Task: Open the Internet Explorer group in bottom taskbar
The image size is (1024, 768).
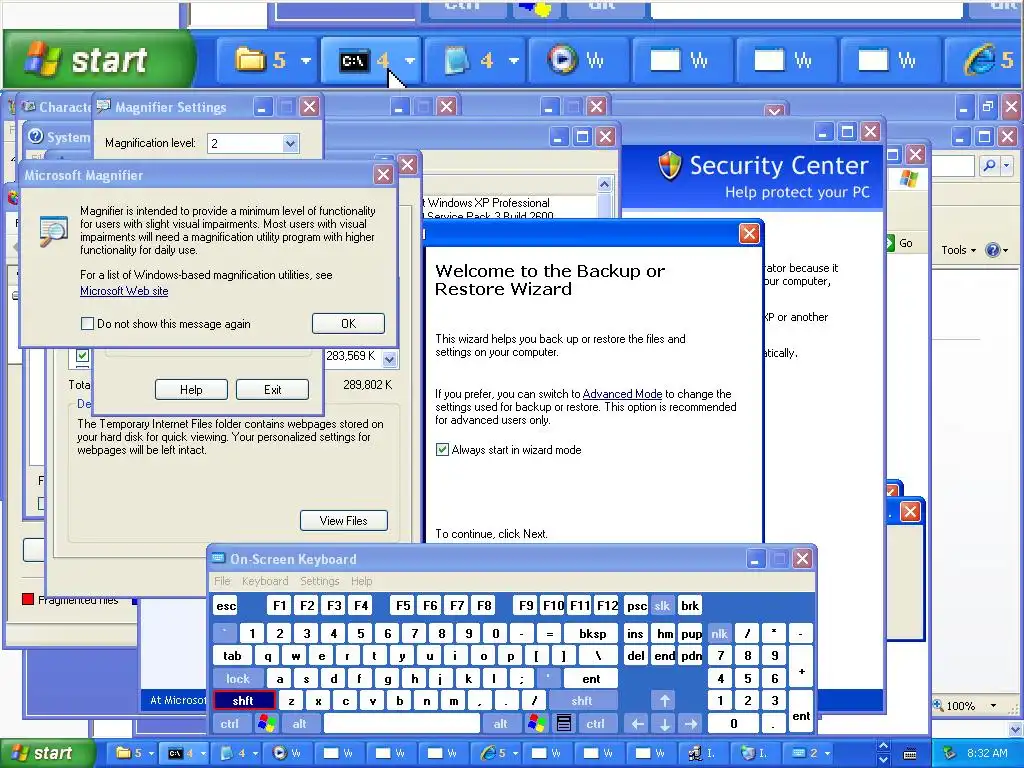Action: click(x=494, y=753)
